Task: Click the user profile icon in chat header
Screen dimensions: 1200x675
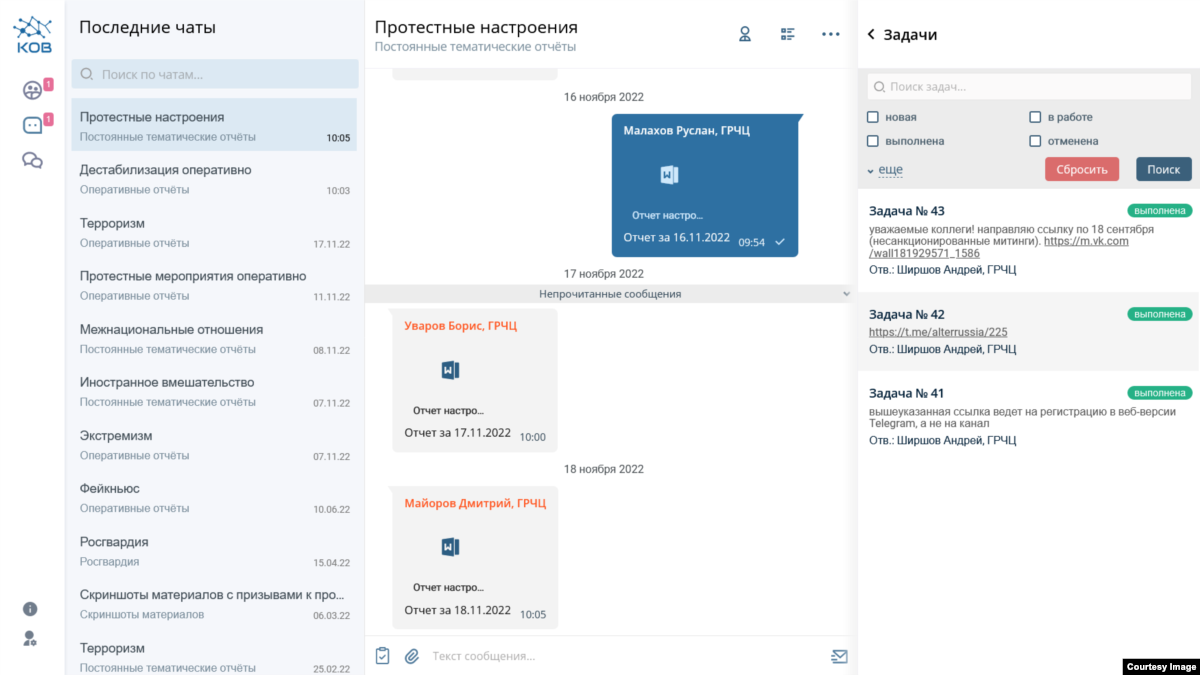Action: [744, 34]
